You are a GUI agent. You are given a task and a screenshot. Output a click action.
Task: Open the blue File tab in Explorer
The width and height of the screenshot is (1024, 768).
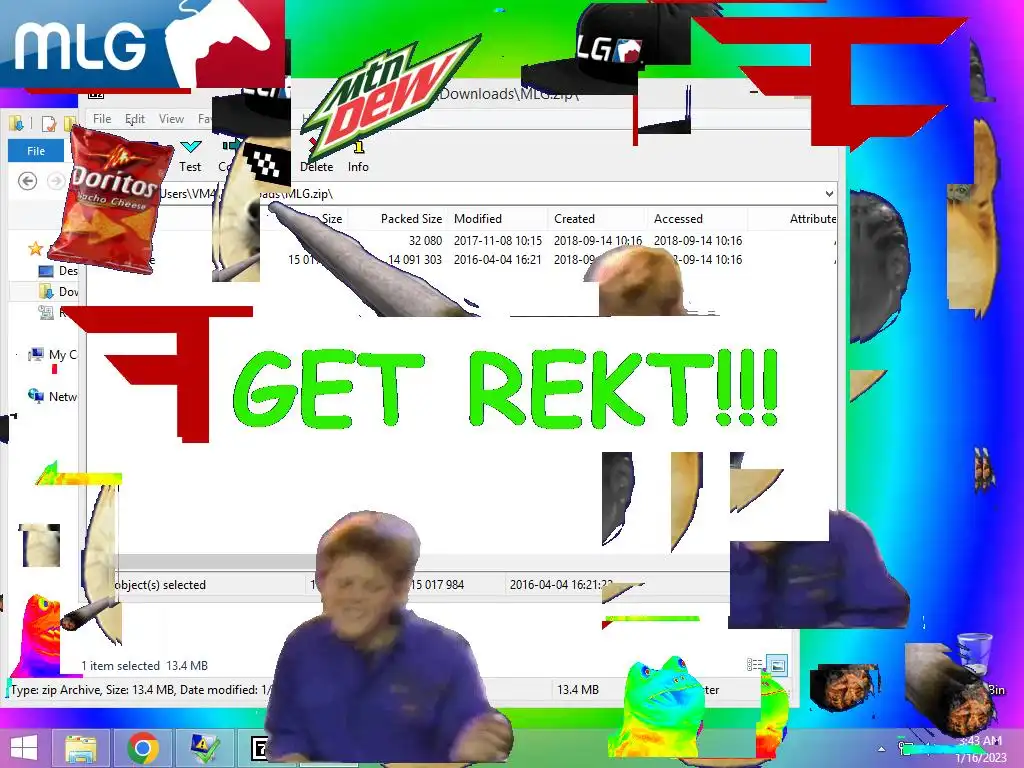point(36,151)
